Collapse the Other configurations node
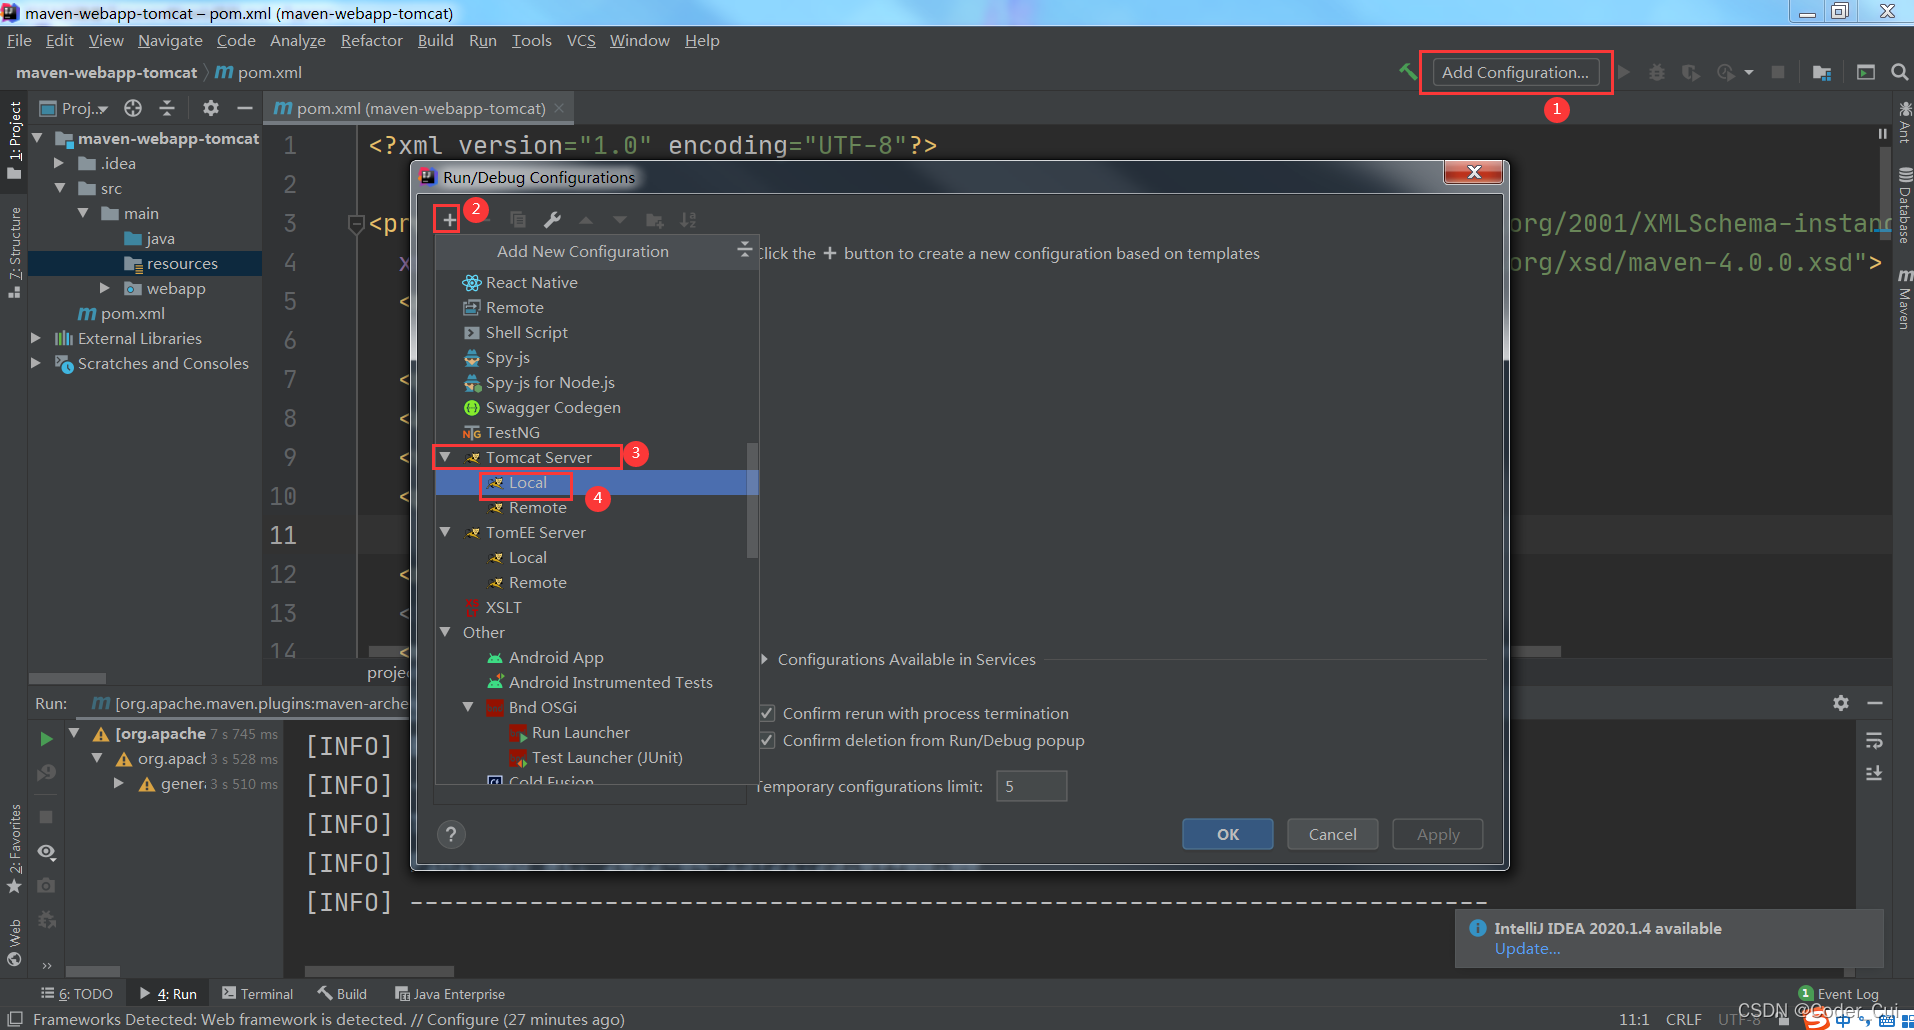The width and height of the screenshot is (1914, 1030). [446, 632]
